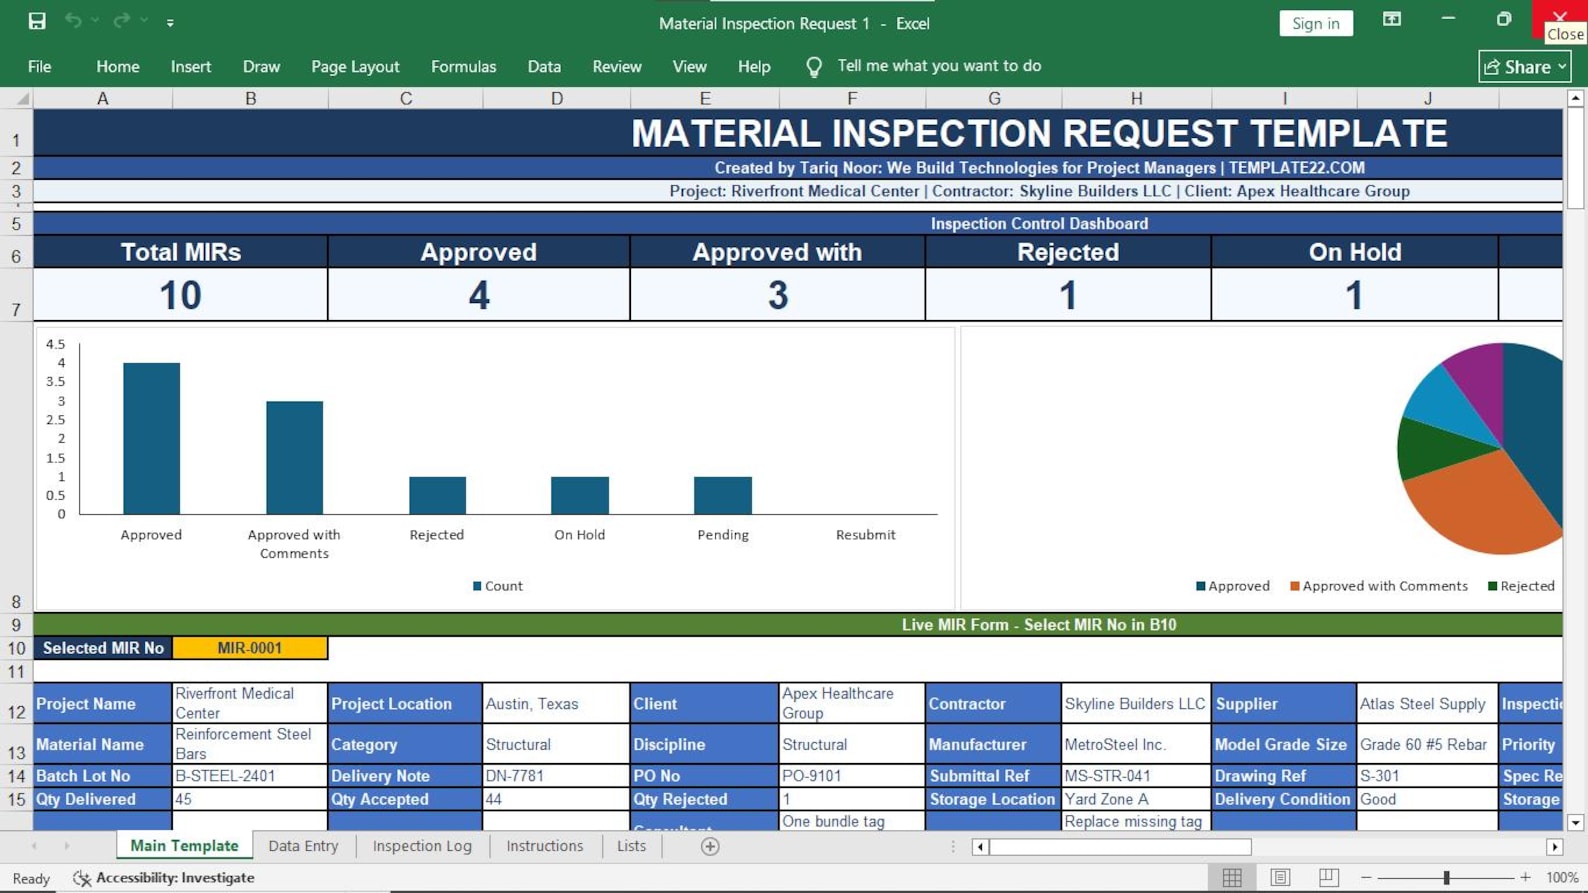Switch to the Lists sheet tab
The height and width of the screenshot is (893, 1588).
point(631,846)
